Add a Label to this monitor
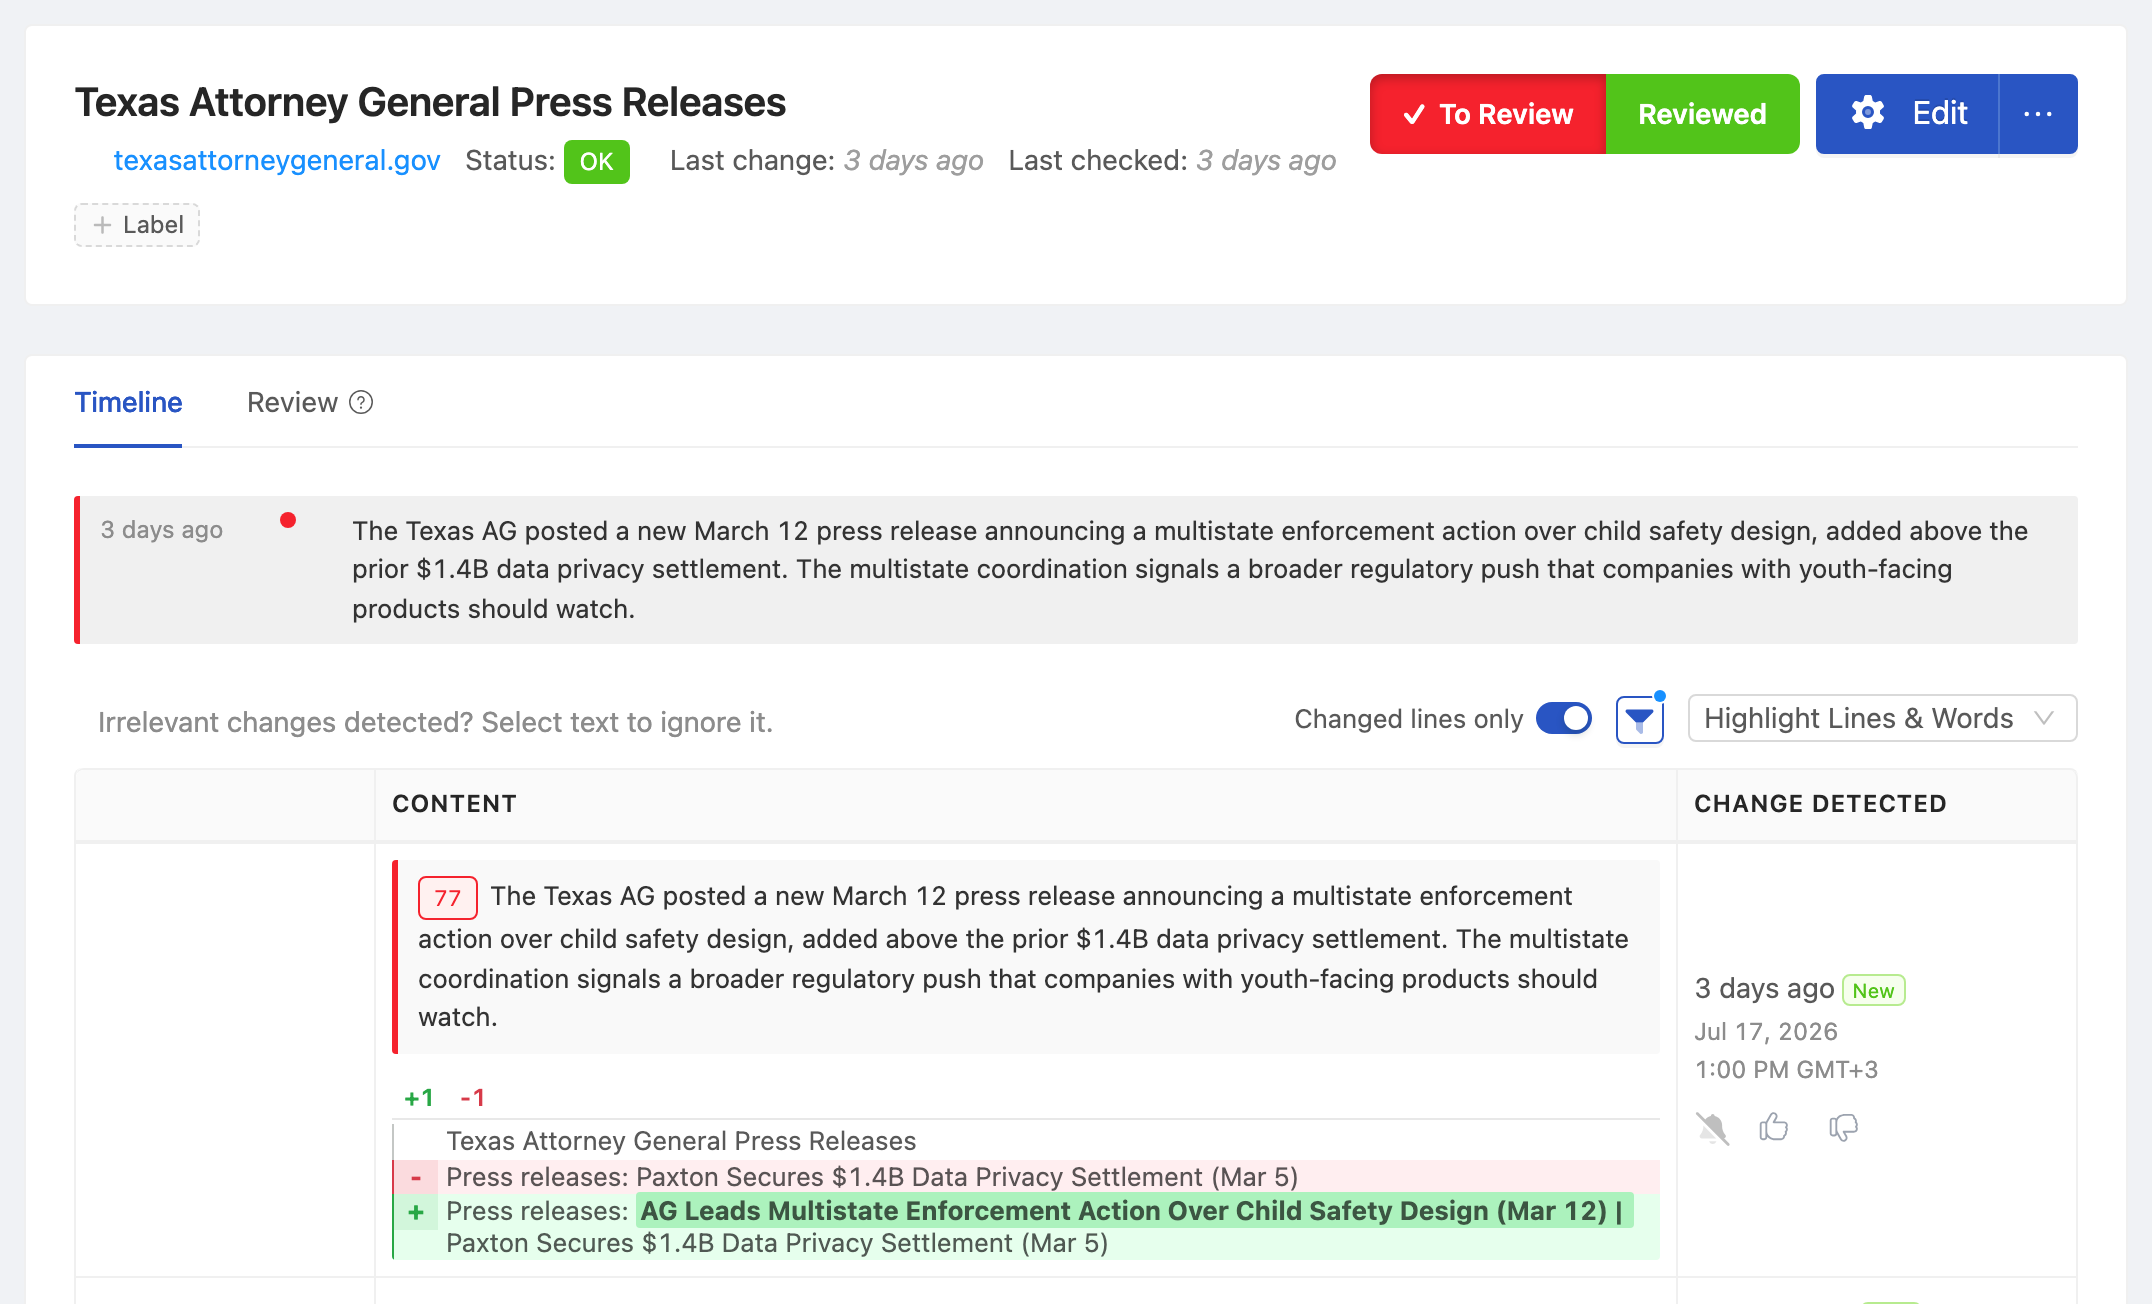This screenshot has height=1304, width=2152. [137, 225]
